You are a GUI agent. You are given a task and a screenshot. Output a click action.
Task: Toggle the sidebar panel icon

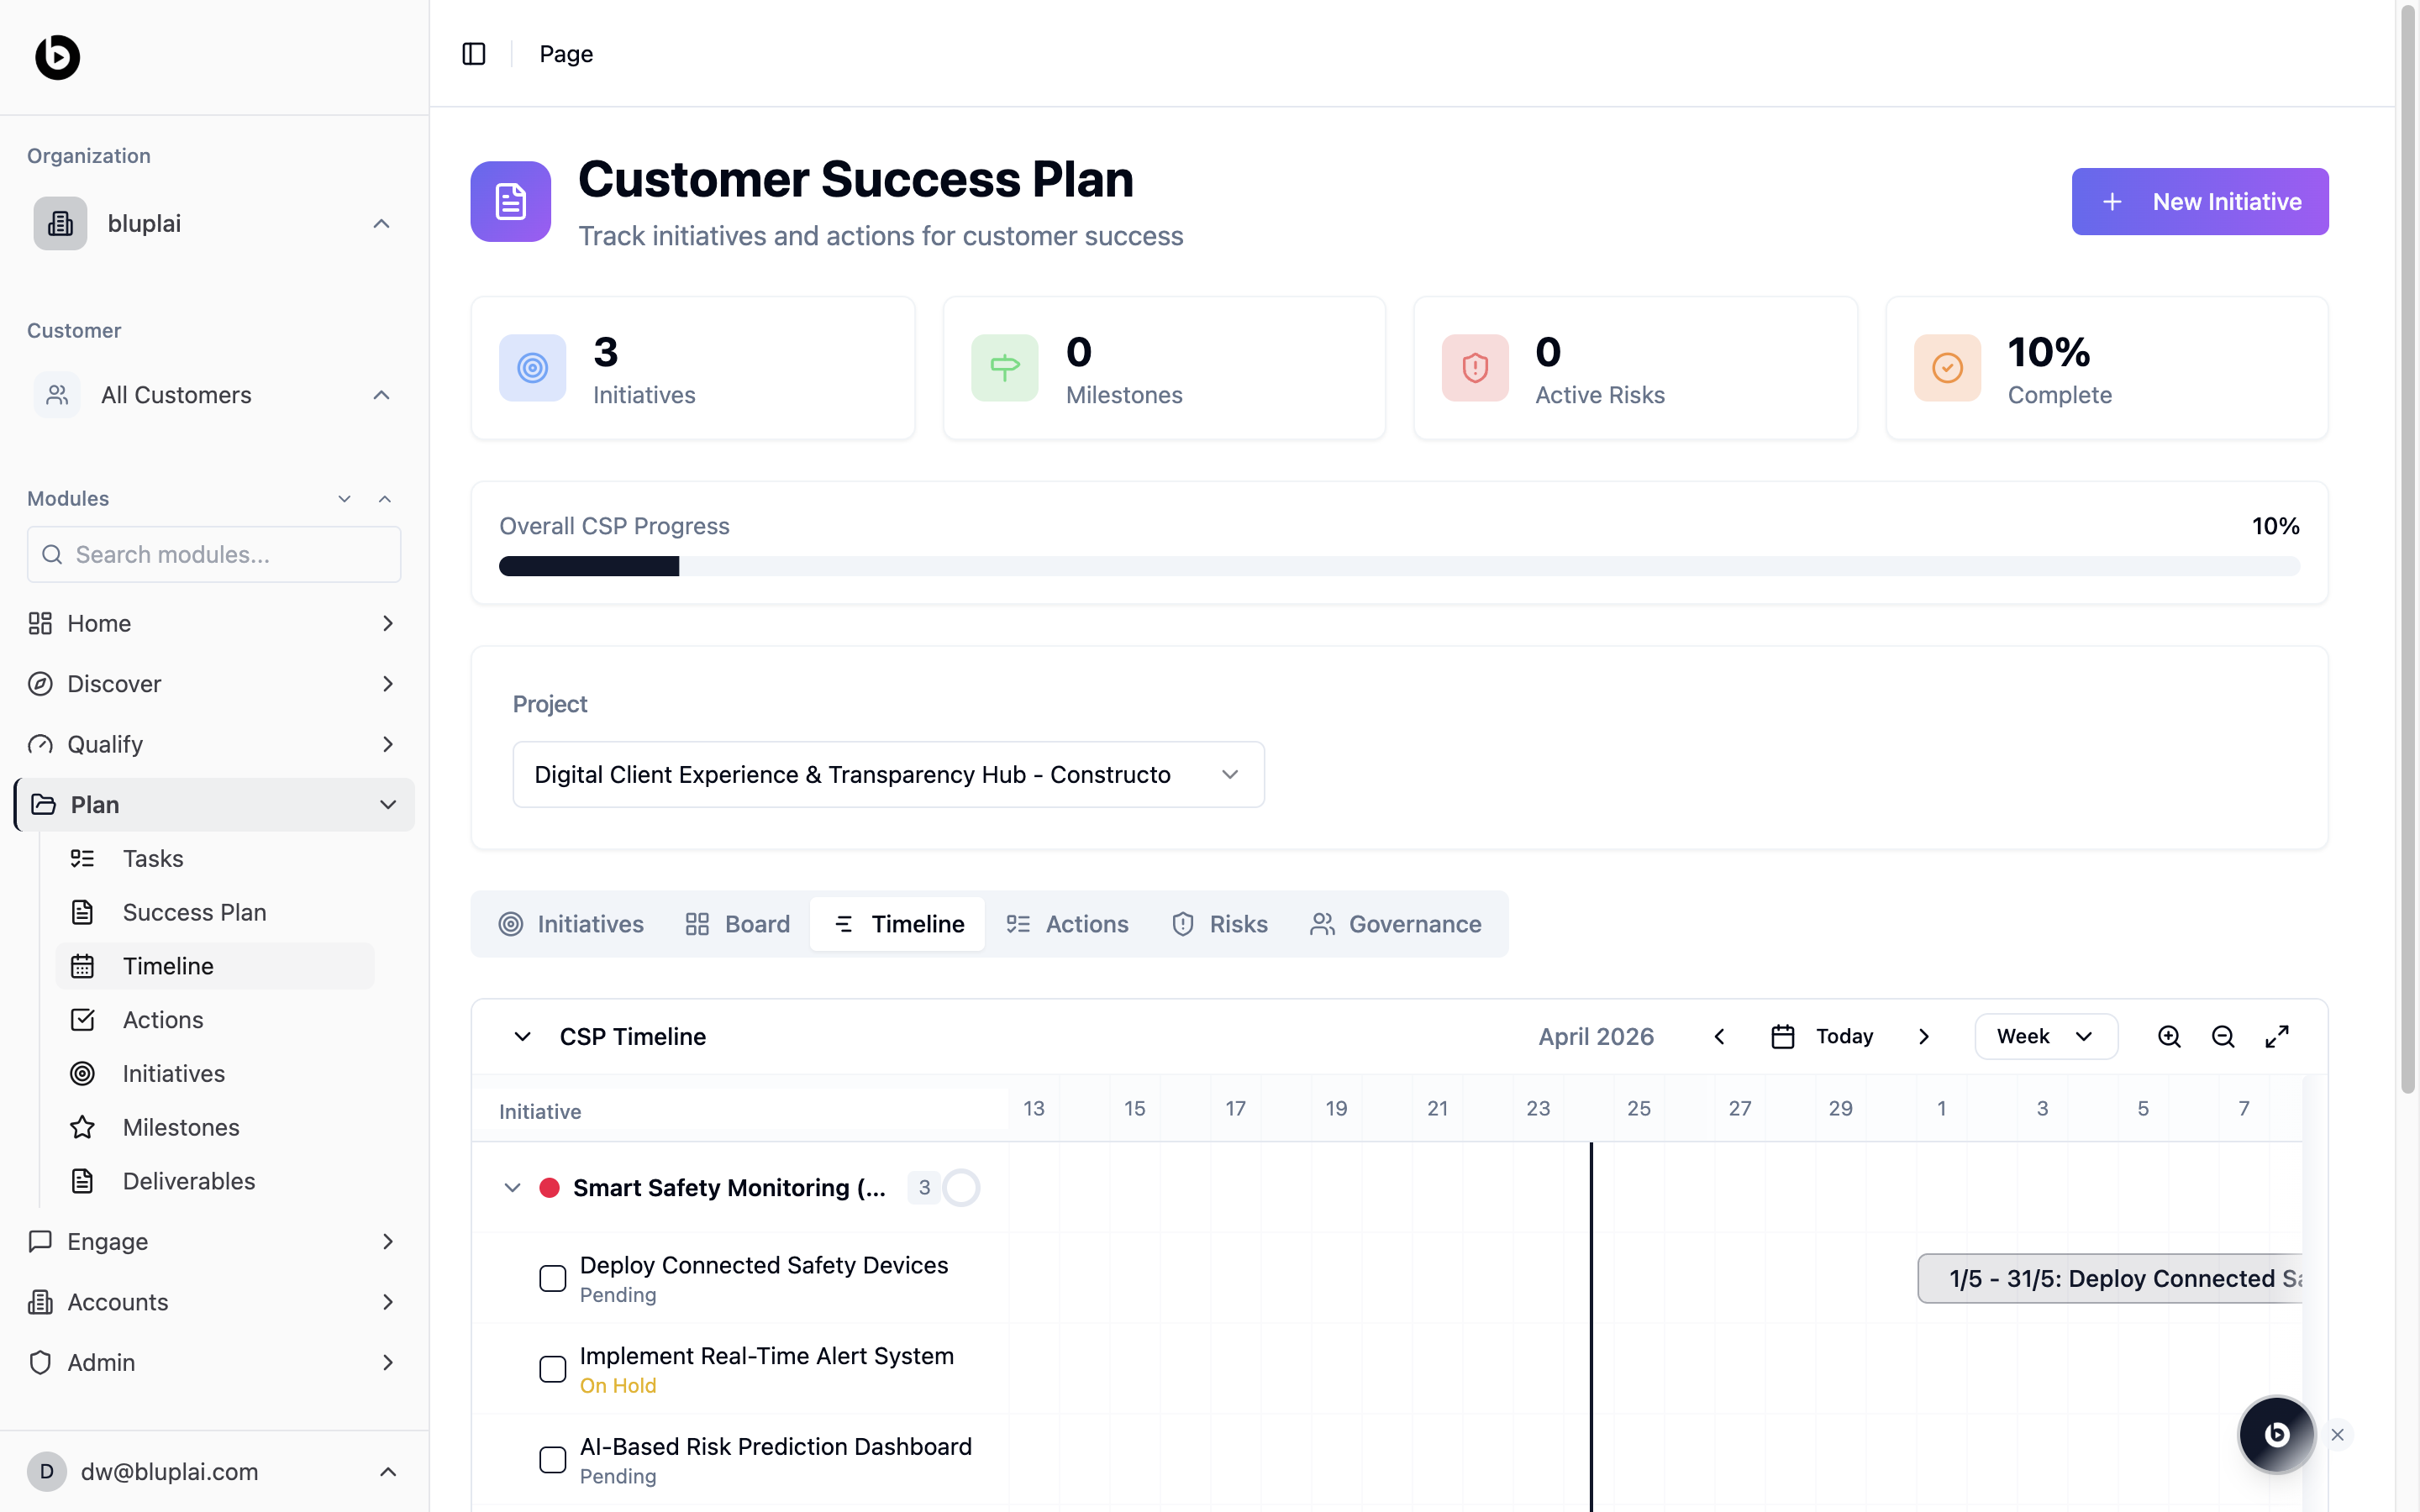coord(474,54)
